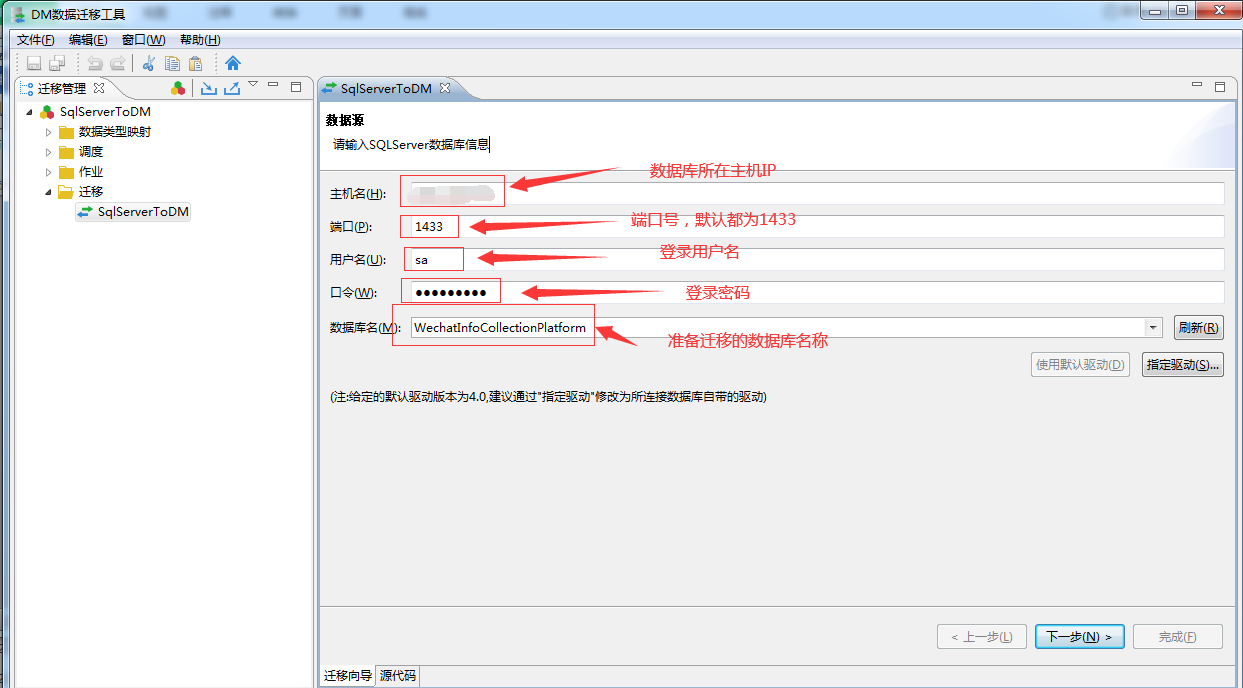Open the 数据库名 dropdown list
The width and height of the screenshot is (1243, 688).
click(x=1152, y=328)
